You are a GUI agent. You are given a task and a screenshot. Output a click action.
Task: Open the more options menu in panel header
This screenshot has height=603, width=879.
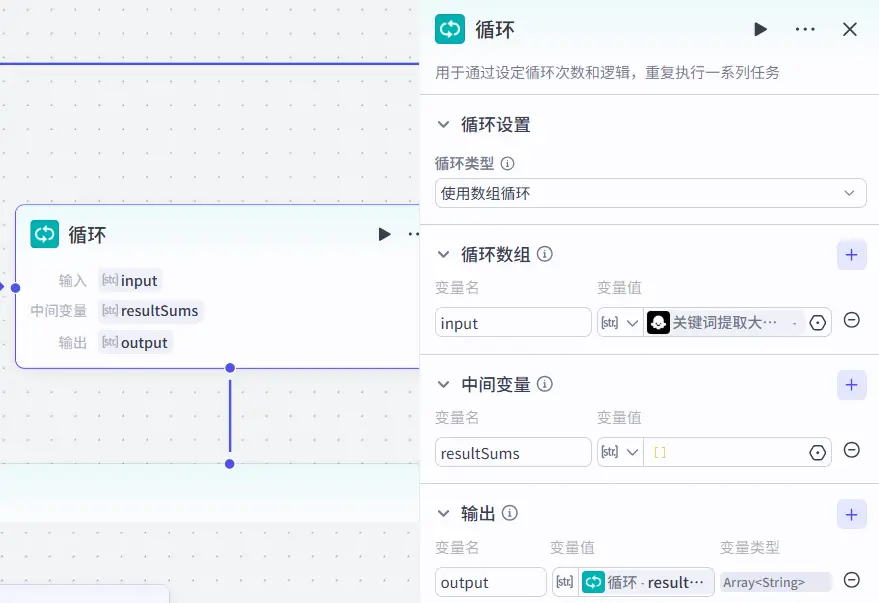pos(805,30)
